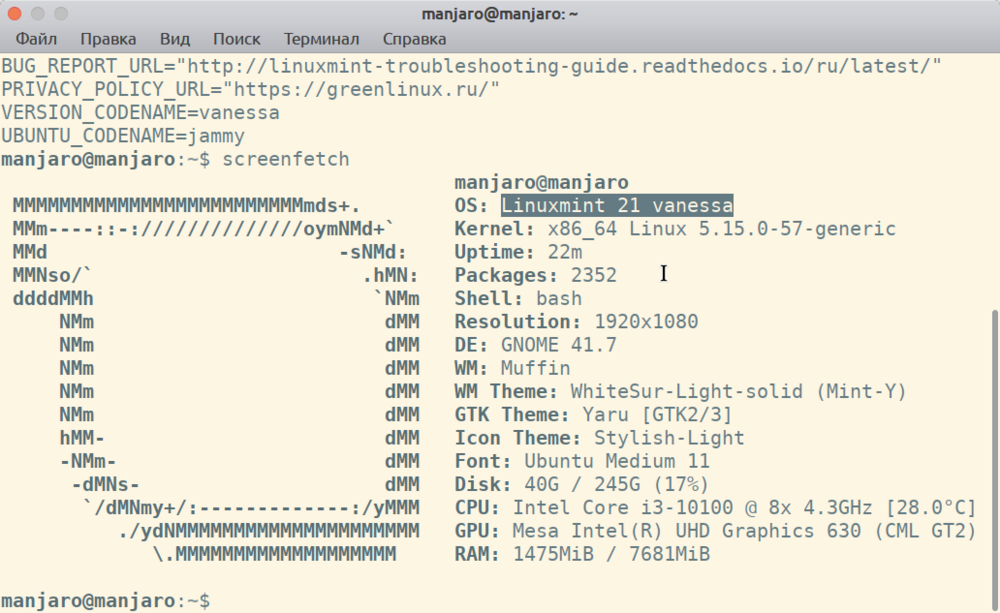The width and height of the screenshot is (1000, 613).
Task: Click the Font value 'Ubuntu Medium 11'
Action: tap(617, 461)
